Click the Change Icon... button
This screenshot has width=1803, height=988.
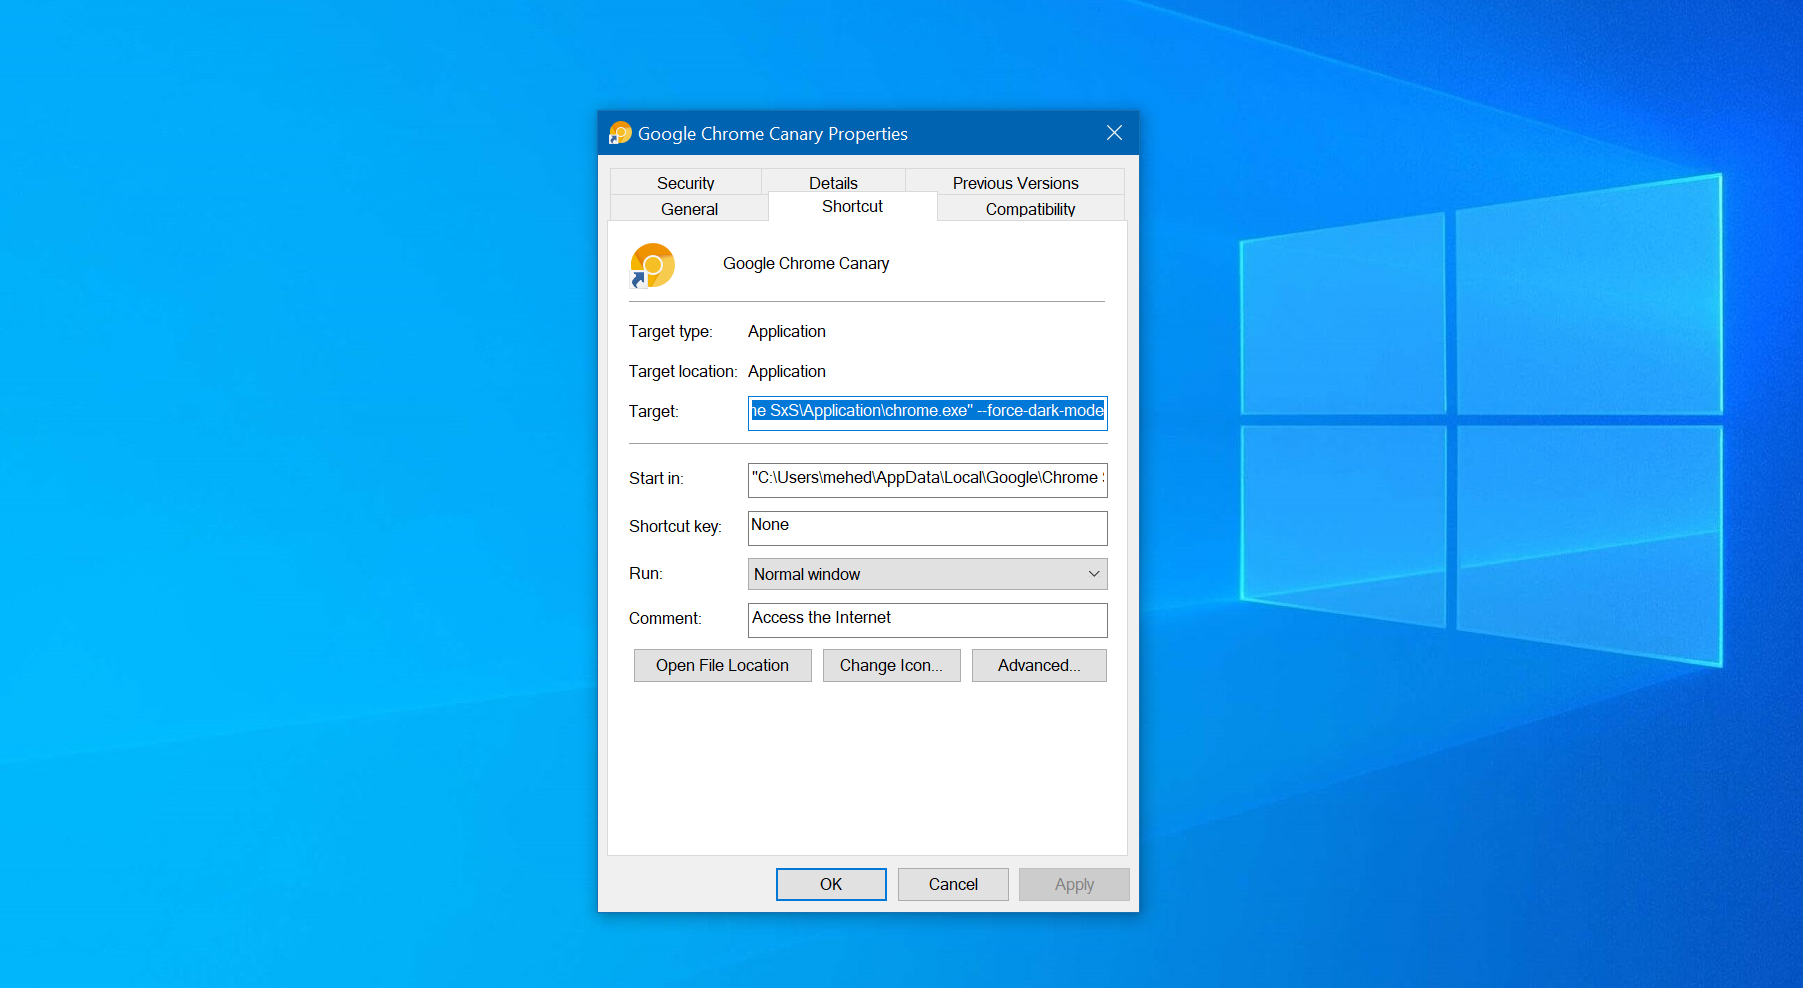pyautogui.click(x=891, y=666)
